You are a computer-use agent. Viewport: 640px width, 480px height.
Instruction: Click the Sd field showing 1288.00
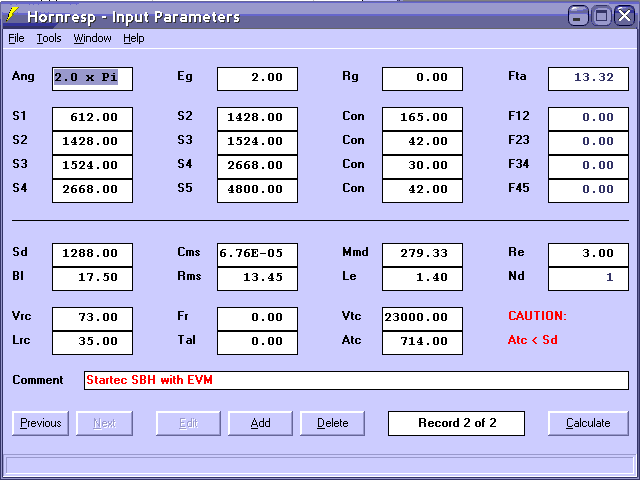[92, 255]
